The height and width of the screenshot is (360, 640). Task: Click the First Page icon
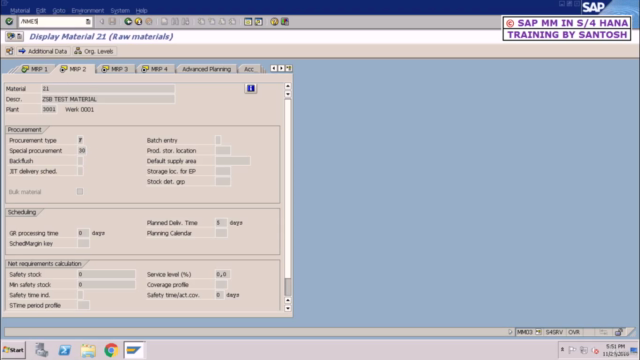pyautogui.click(x=201, y=22)
